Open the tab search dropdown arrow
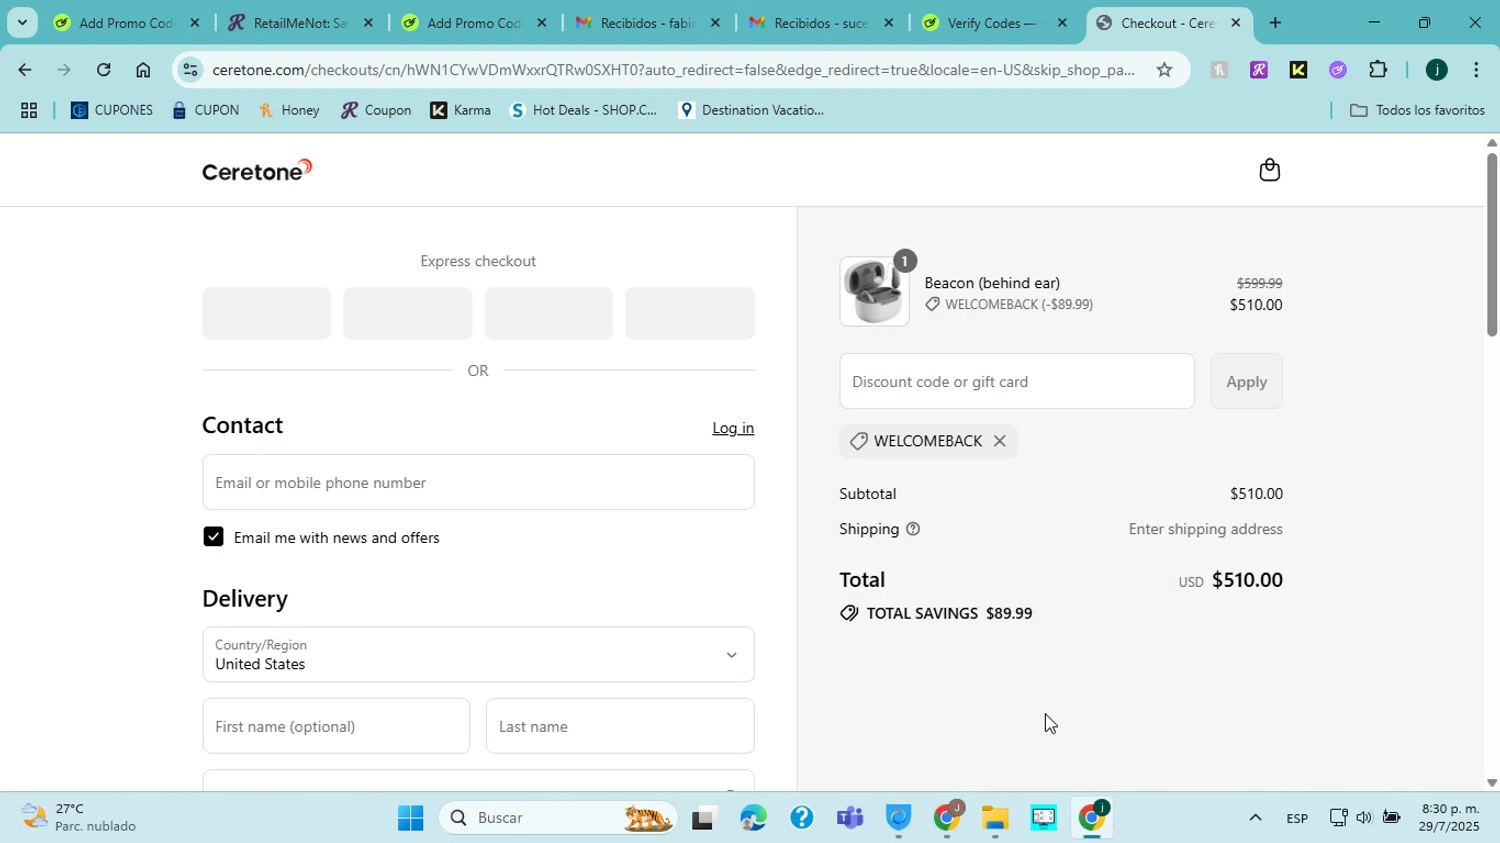The width and height of the screenshot is (1500, 843). (x=22, y=22)
